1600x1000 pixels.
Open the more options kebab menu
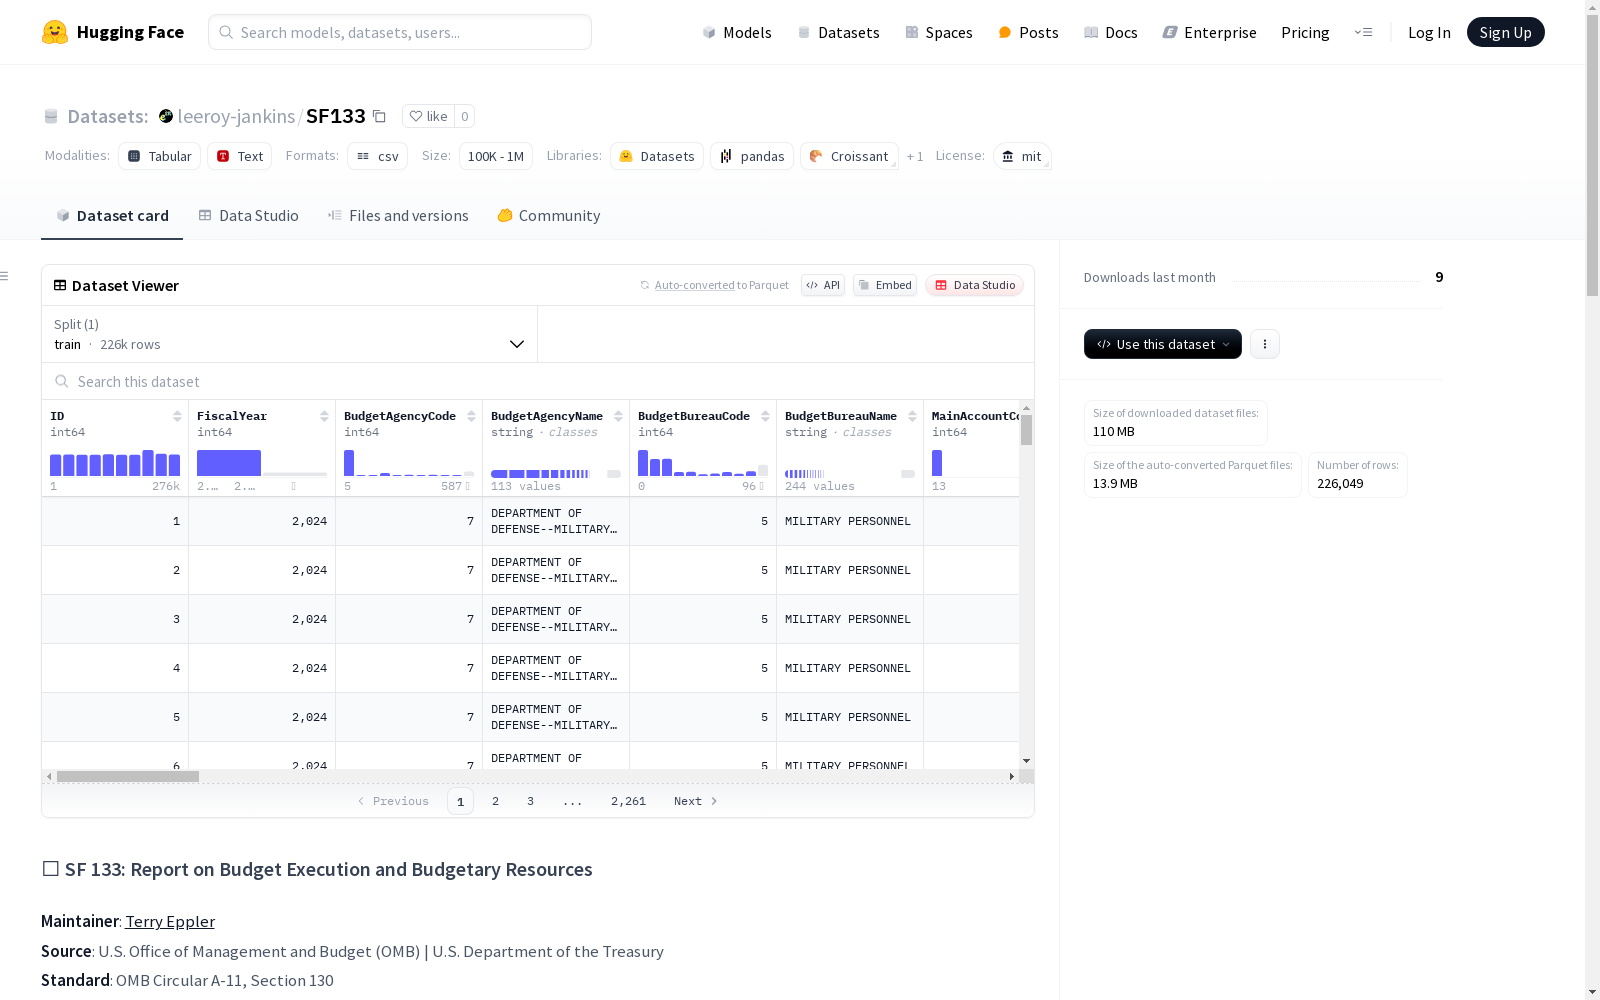click(x=1265, y=344)
